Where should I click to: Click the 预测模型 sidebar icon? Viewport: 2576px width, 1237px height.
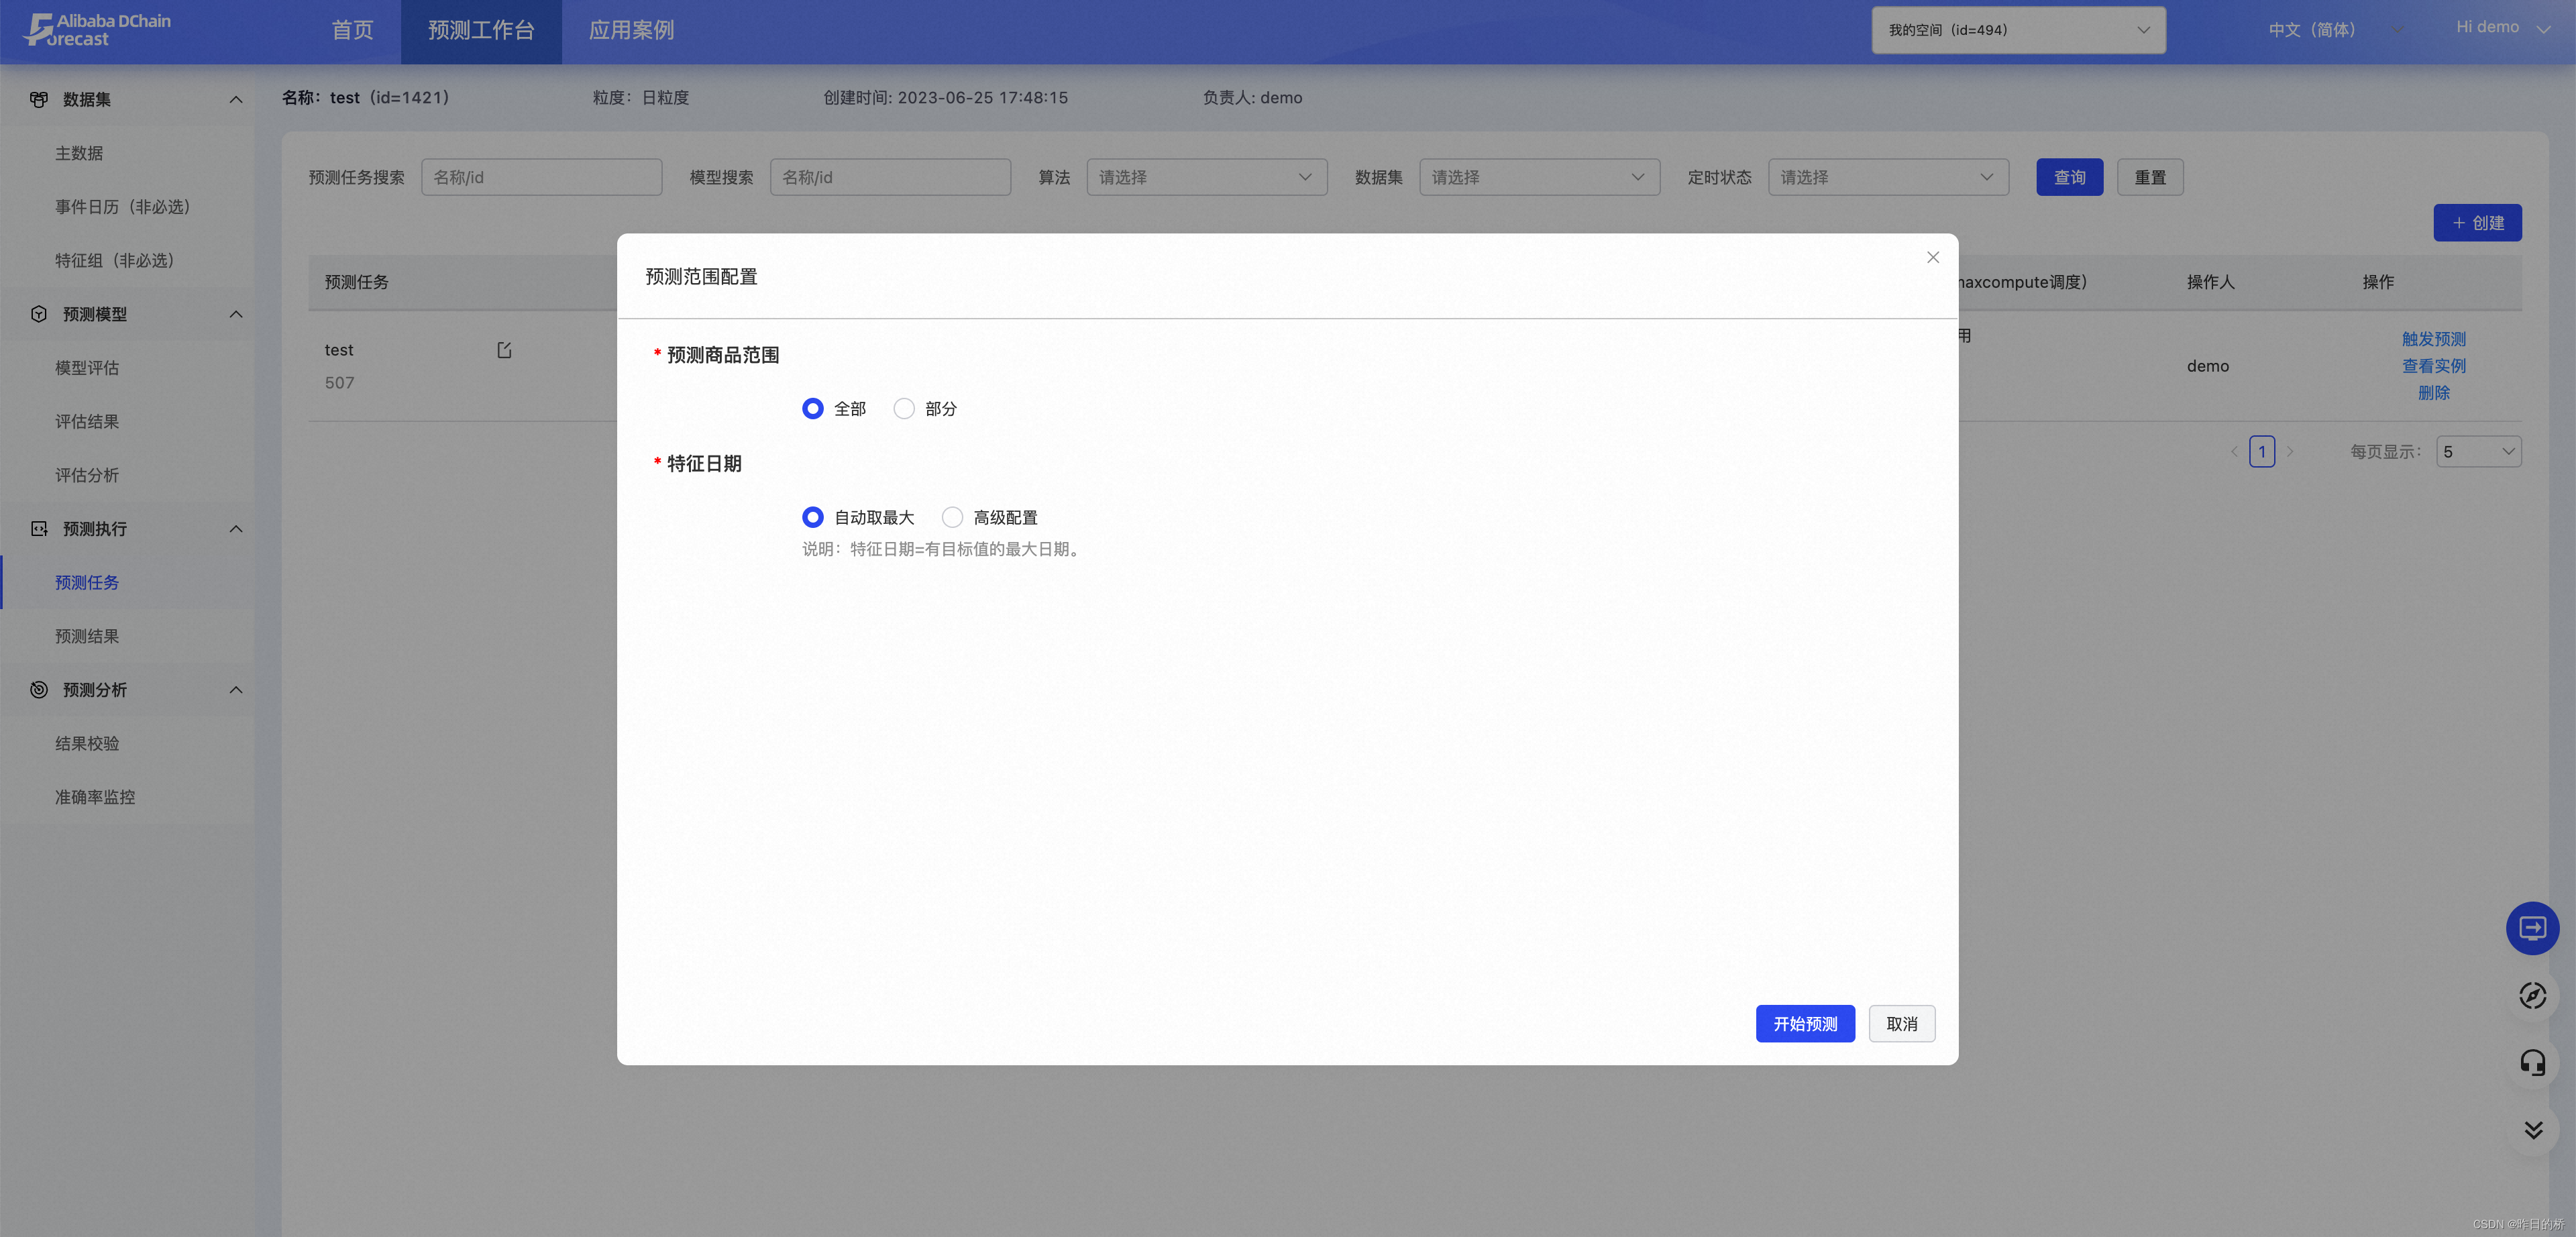39,314
